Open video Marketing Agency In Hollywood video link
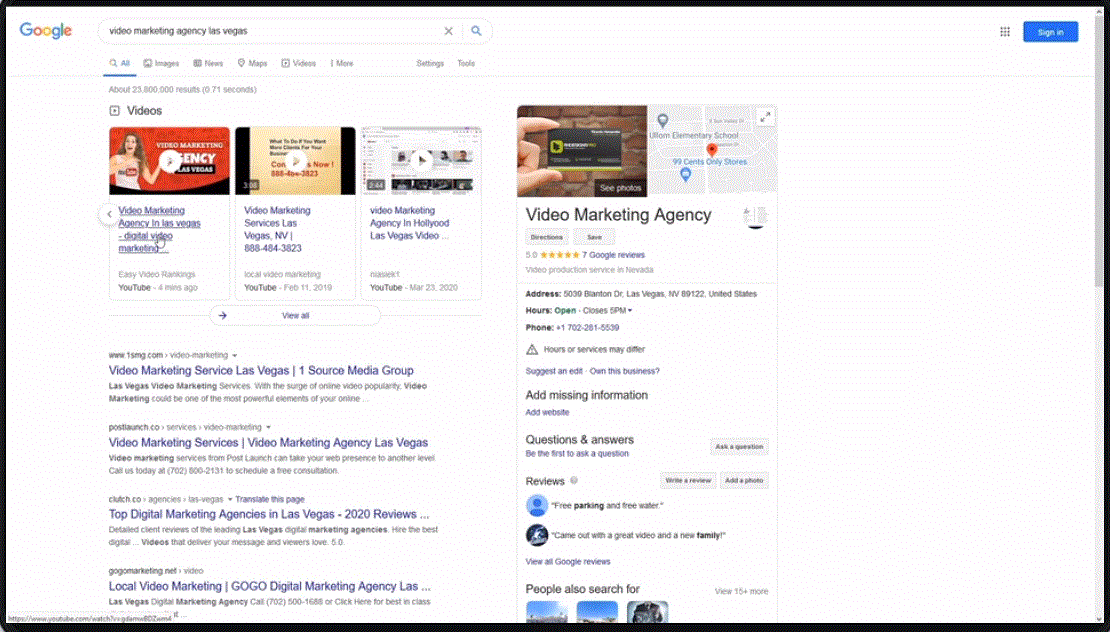The height and width of the screenshot is (632, 1110). click(x=409, y=223)
